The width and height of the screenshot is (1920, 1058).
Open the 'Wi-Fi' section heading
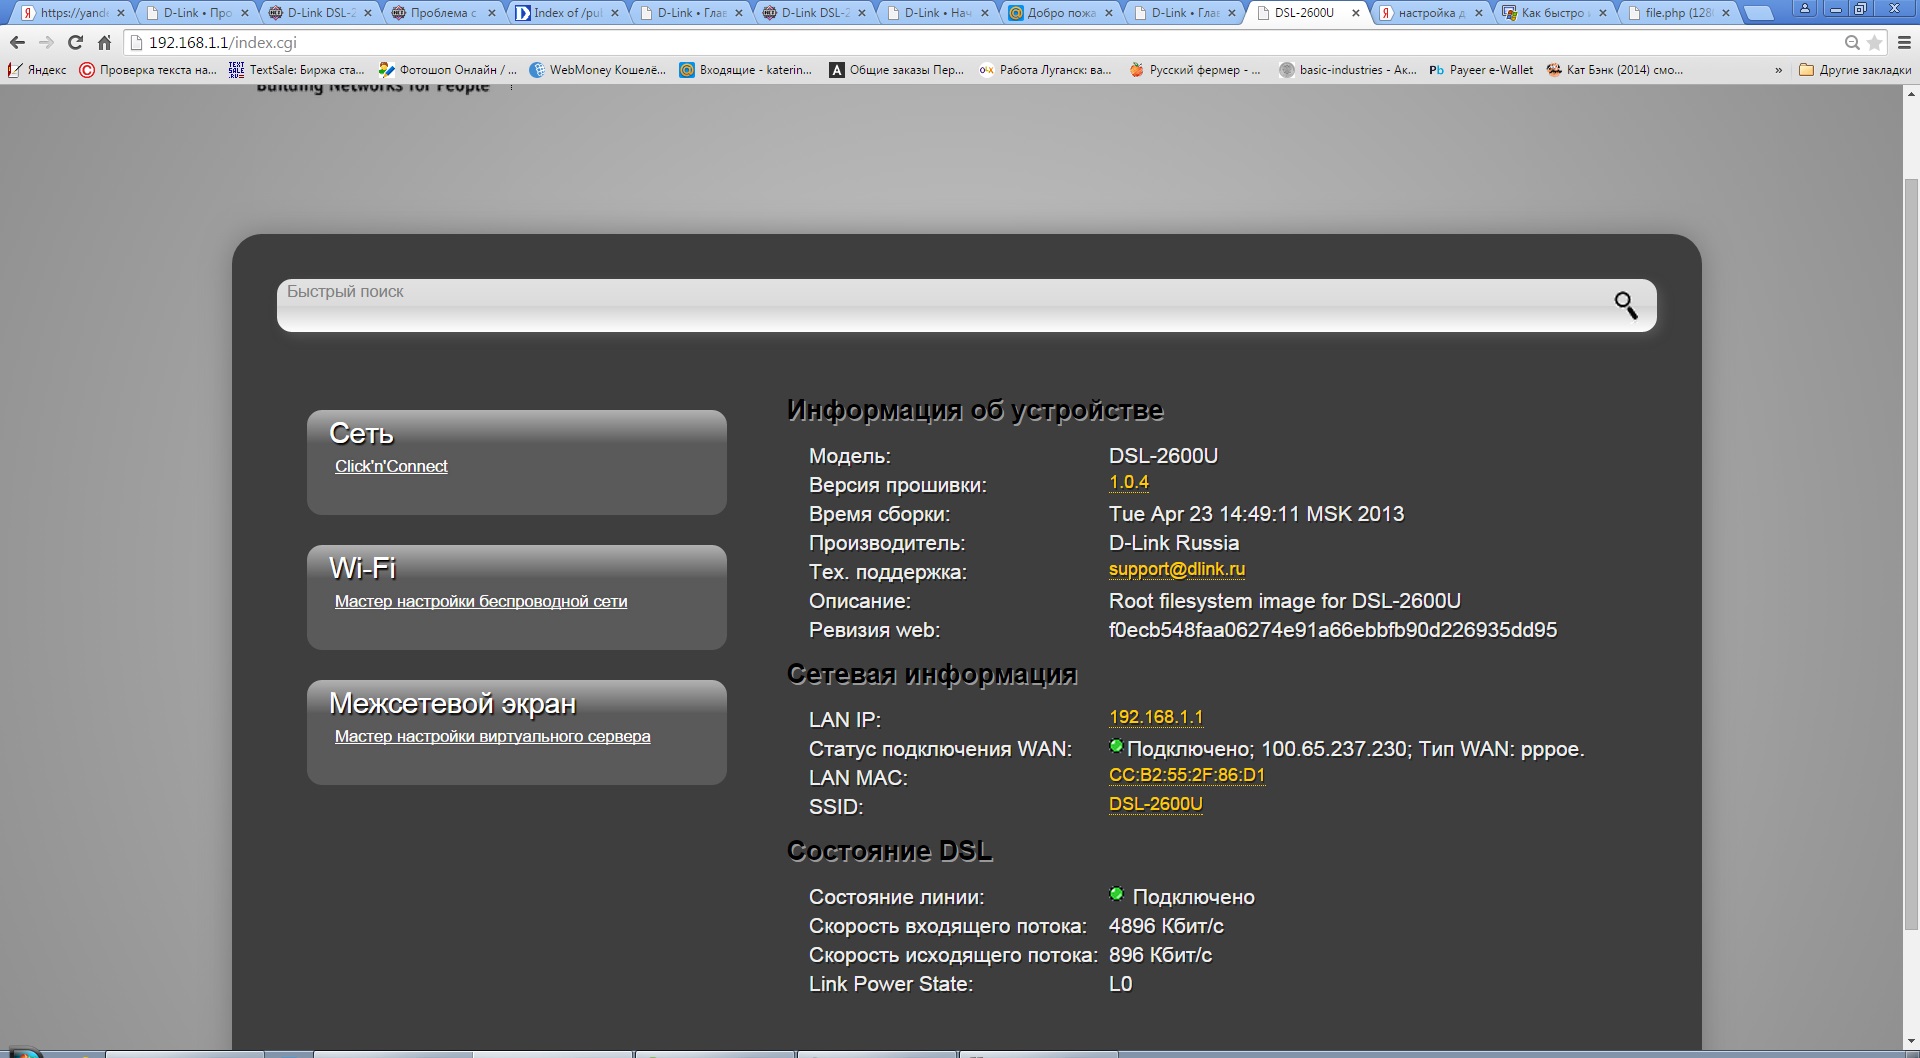pyautogui.click(x=363, y=568)
